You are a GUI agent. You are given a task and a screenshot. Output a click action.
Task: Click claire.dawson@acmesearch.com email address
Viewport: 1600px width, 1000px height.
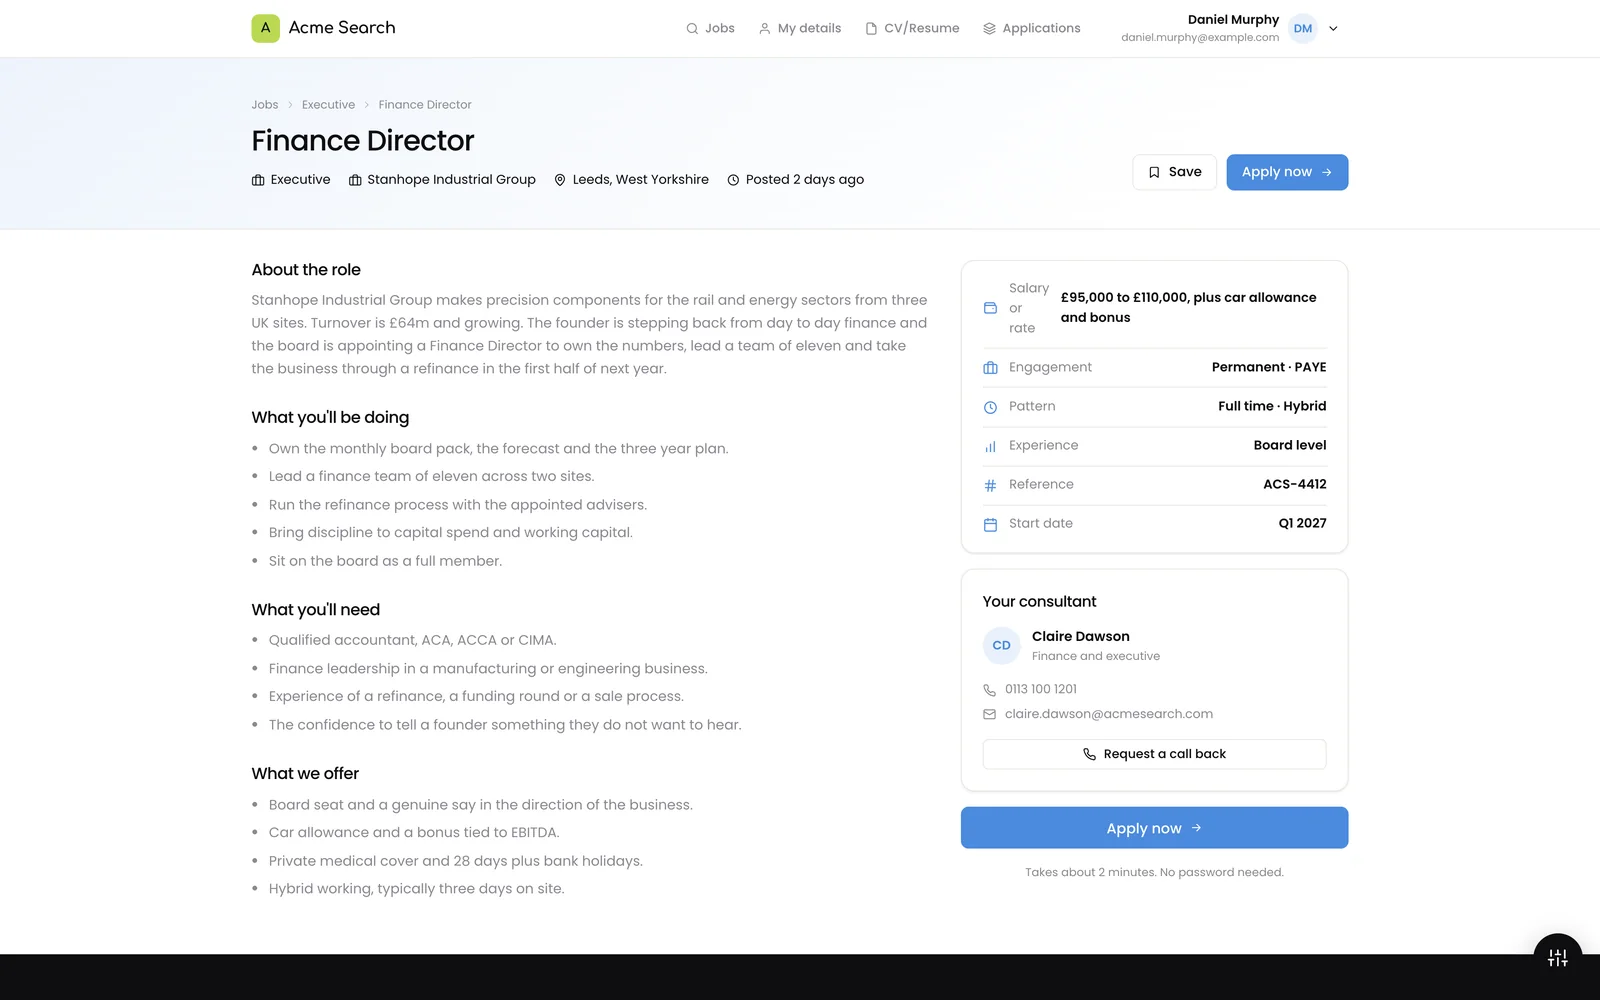(x=1109, y=714)
